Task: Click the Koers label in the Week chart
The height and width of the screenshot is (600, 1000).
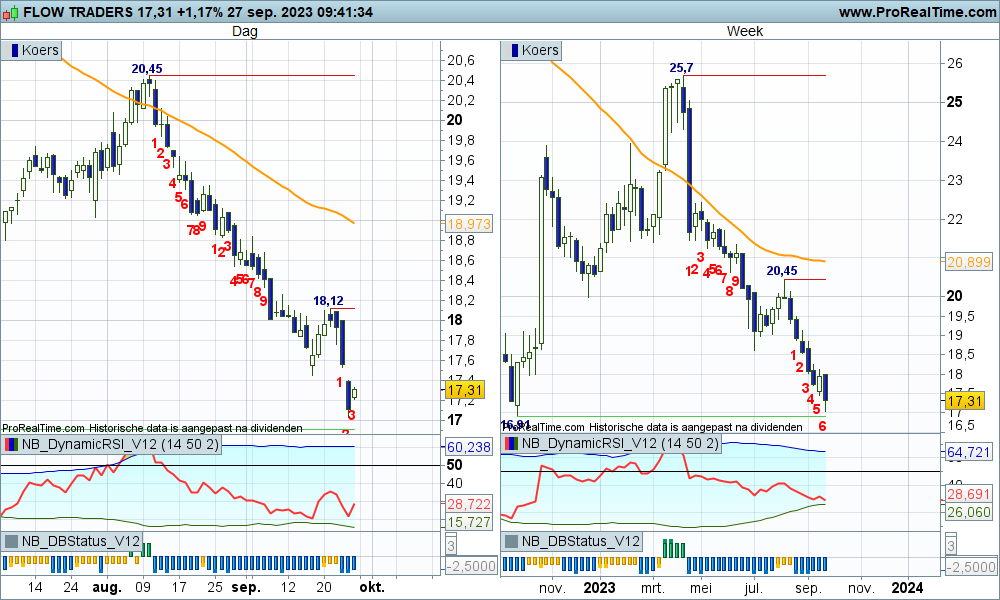Action: coord(540,50)
